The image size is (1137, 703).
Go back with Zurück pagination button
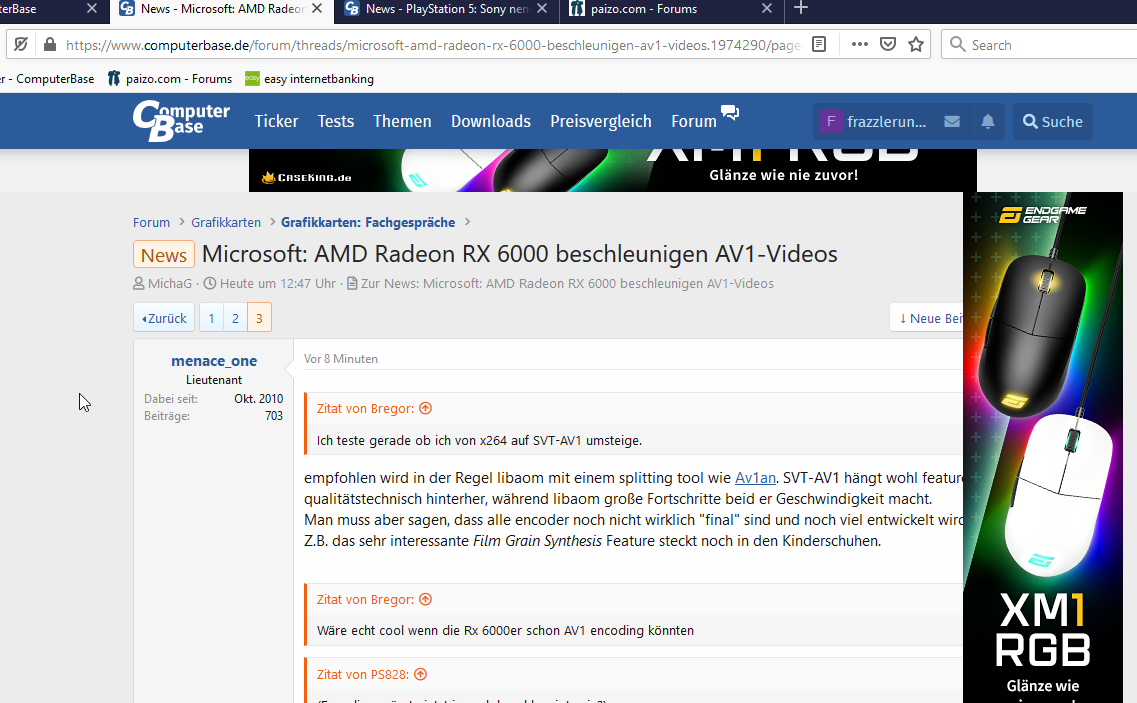(x=164, y=318)
